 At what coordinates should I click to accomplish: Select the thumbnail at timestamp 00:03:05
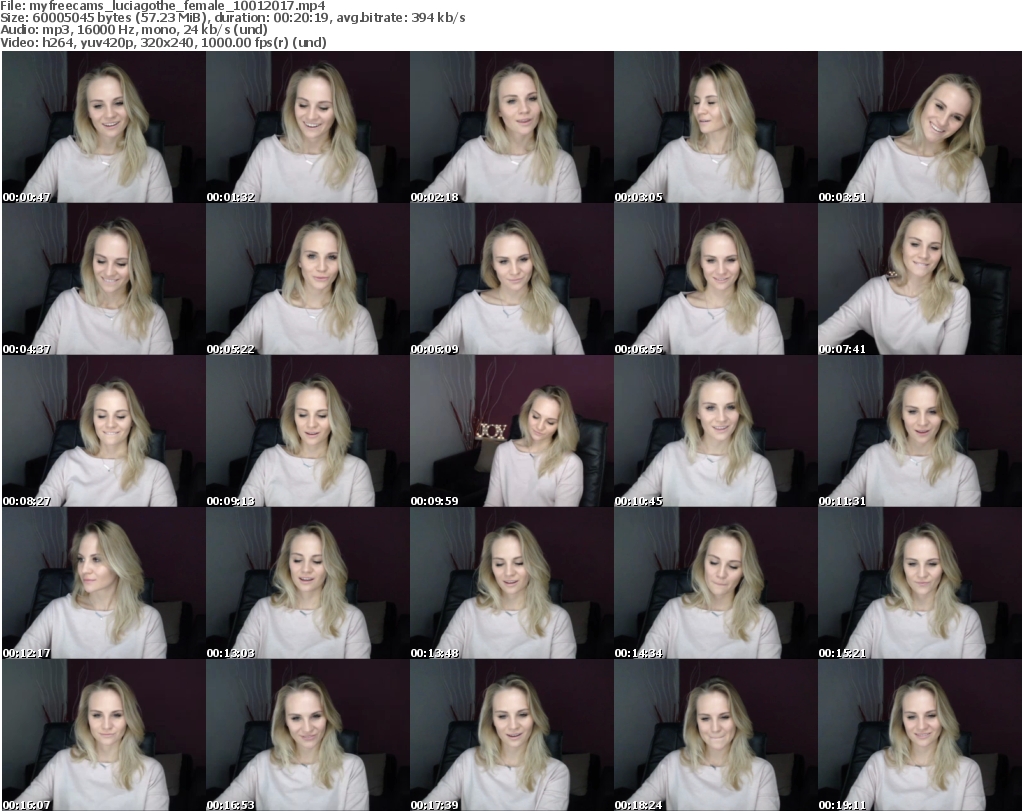coord(715,127)
